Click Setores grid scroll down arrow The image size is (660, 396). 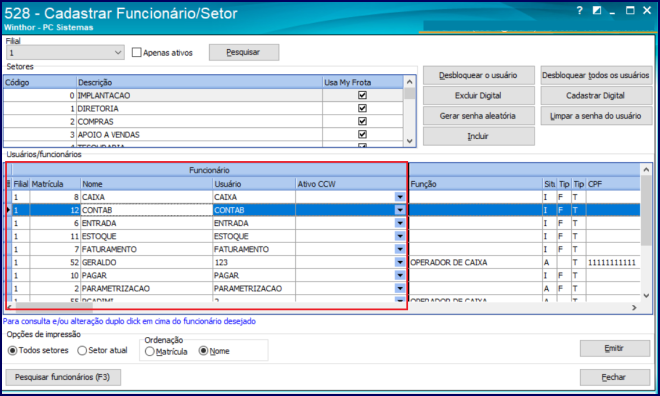click(x=410, y=141)
